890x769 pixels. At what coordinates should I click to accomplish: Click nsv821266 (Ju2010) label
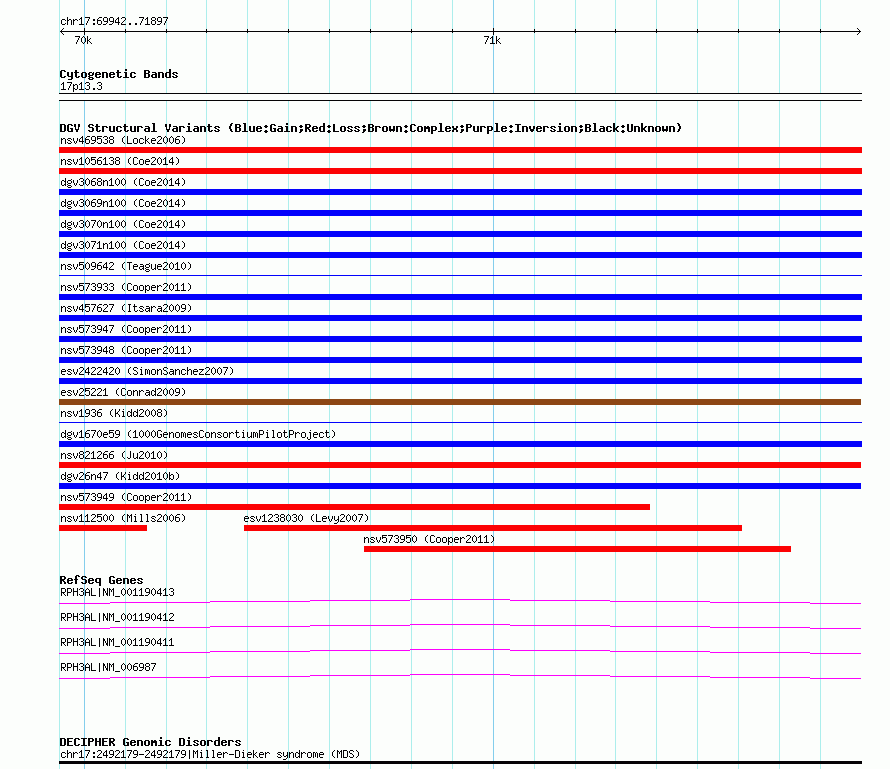(x=114, y=455)
